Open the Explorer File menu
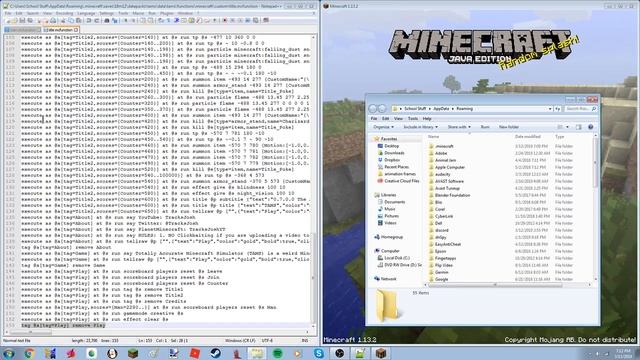The height and width of the screenshot is (360, 640). 374,118
